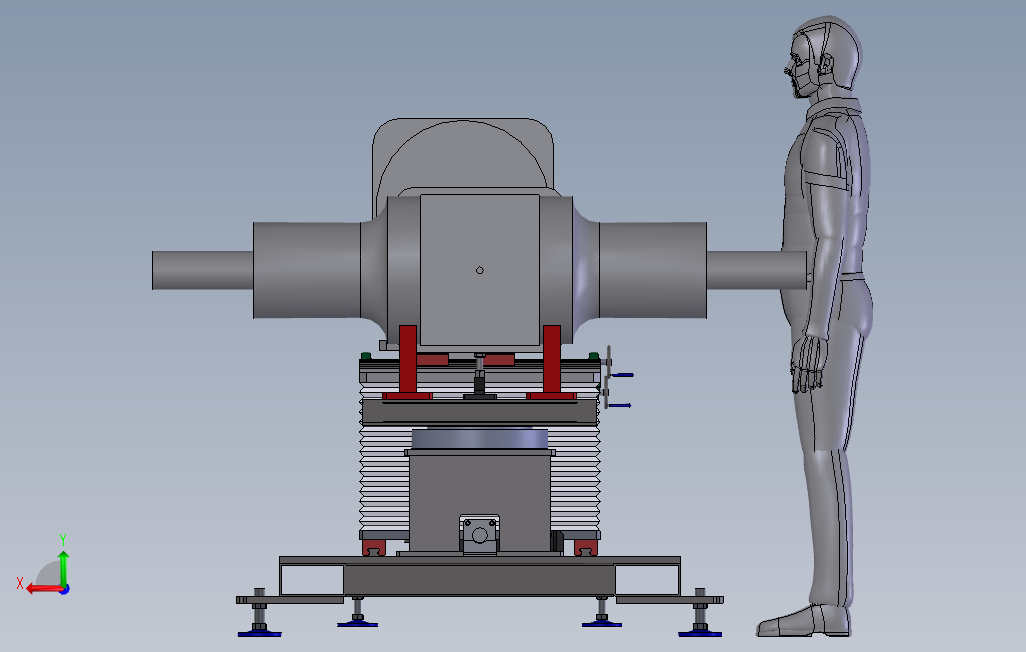1026x652 pixels.
Task: Select the left red rail carriage
Action: point(374,548)
